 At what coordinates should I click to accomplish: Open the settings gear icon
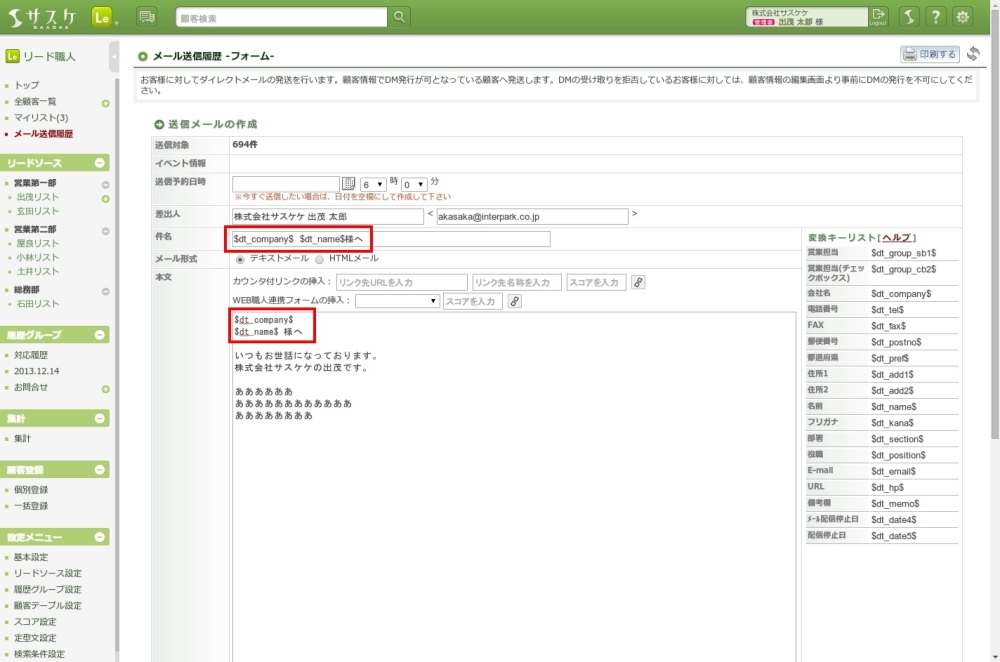click(963, 17)
